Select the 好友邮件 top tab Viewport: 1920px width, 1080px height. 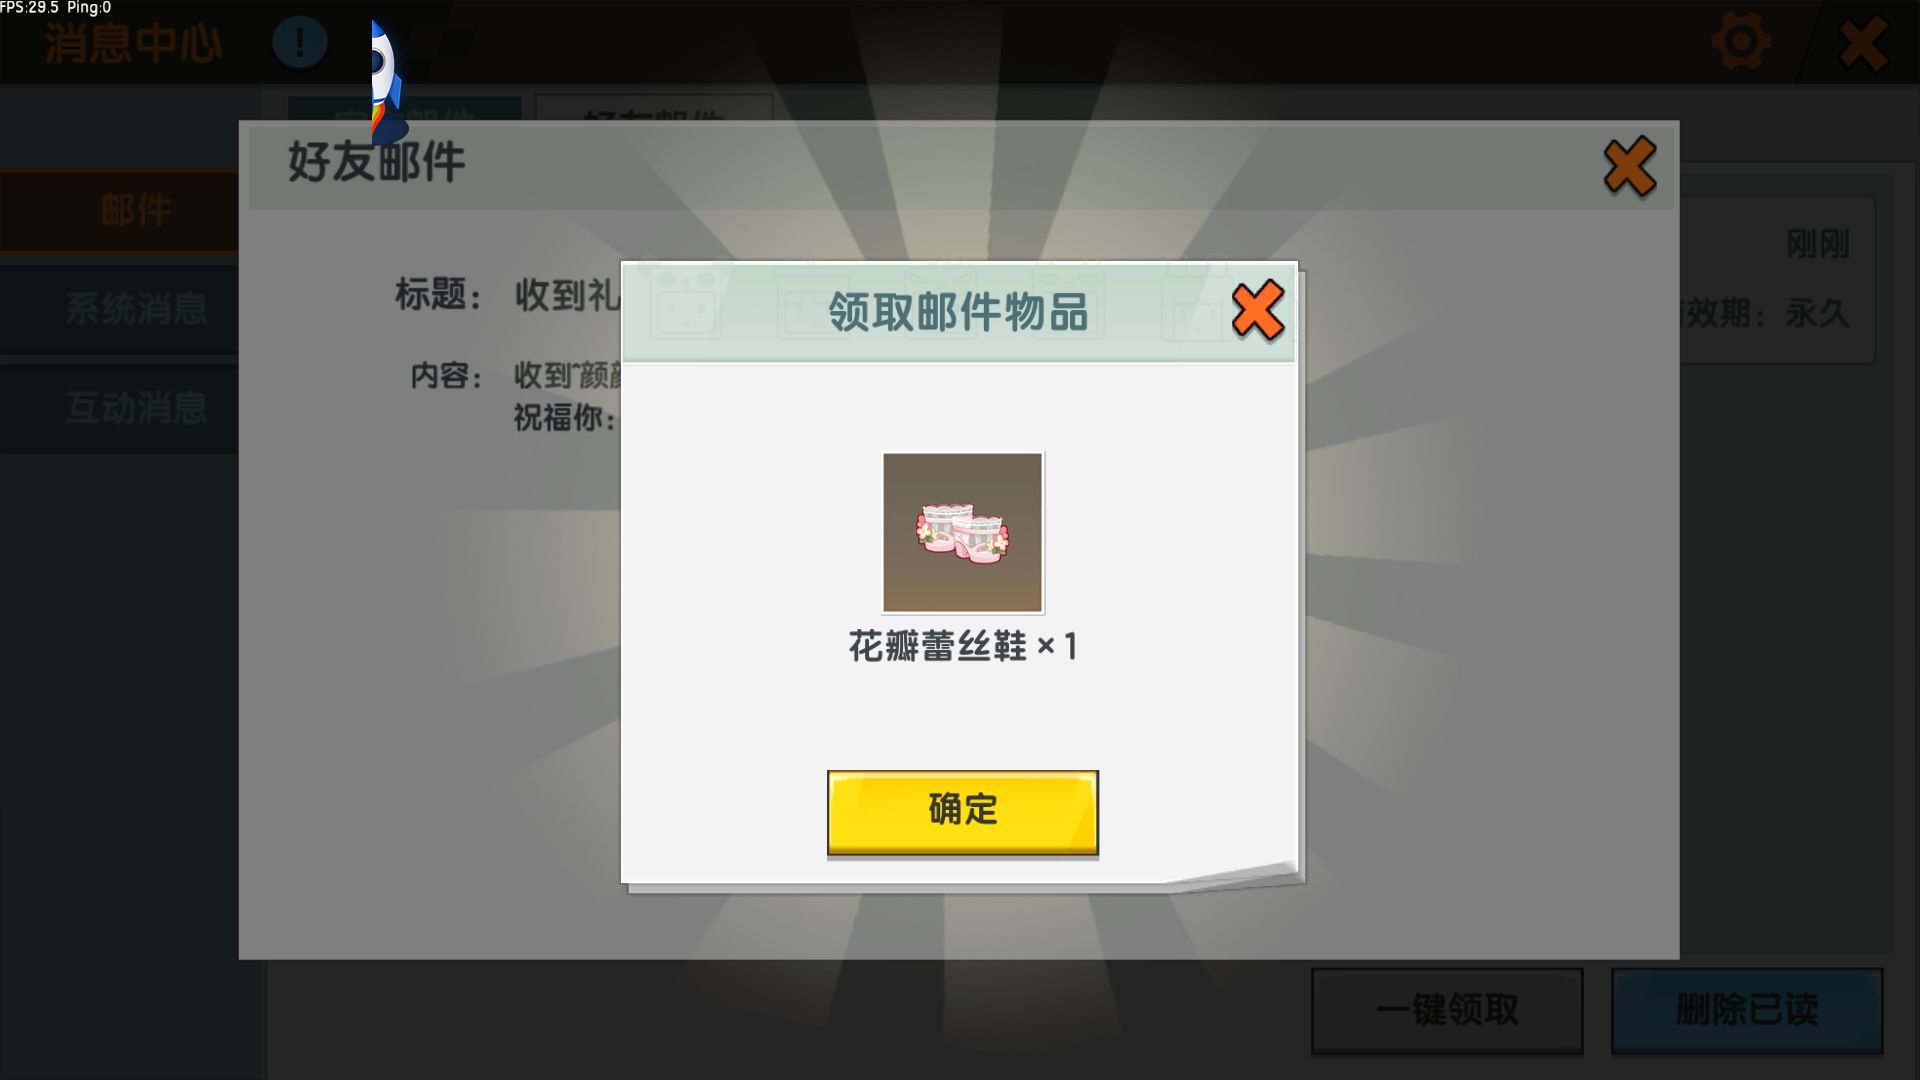654,108
